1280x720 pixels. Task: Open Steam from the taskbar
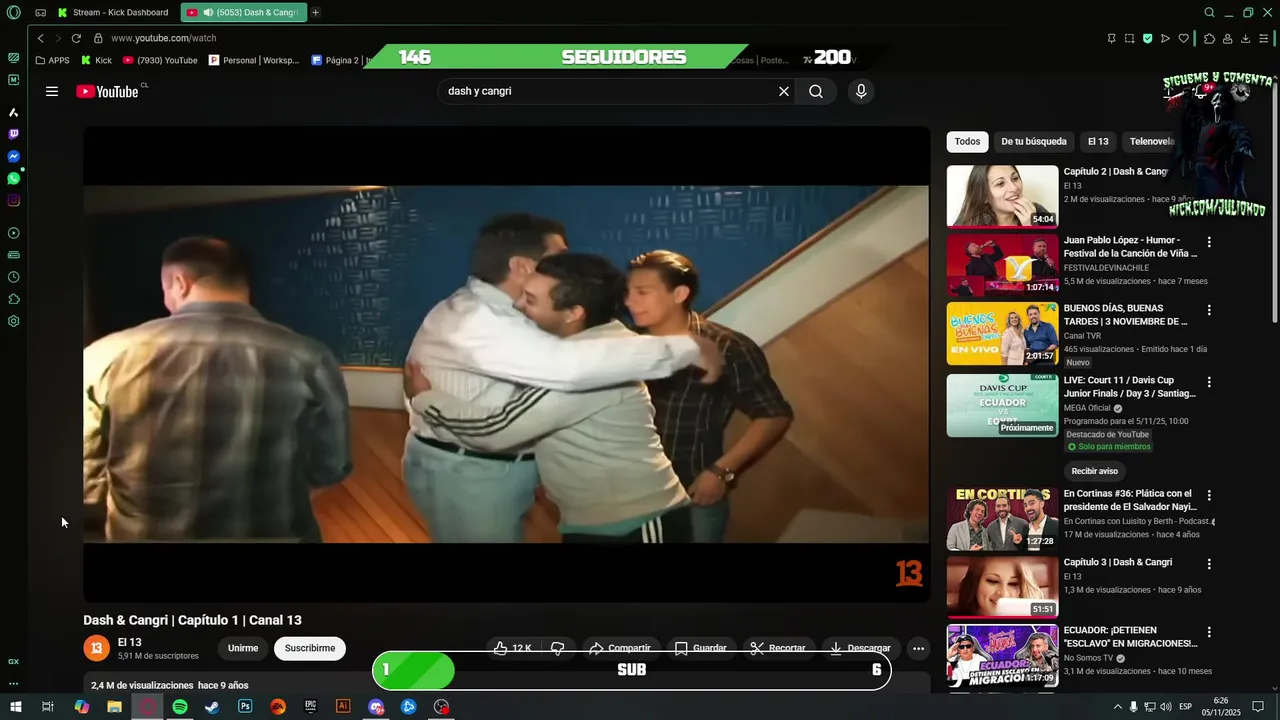[x=212, y=706]
